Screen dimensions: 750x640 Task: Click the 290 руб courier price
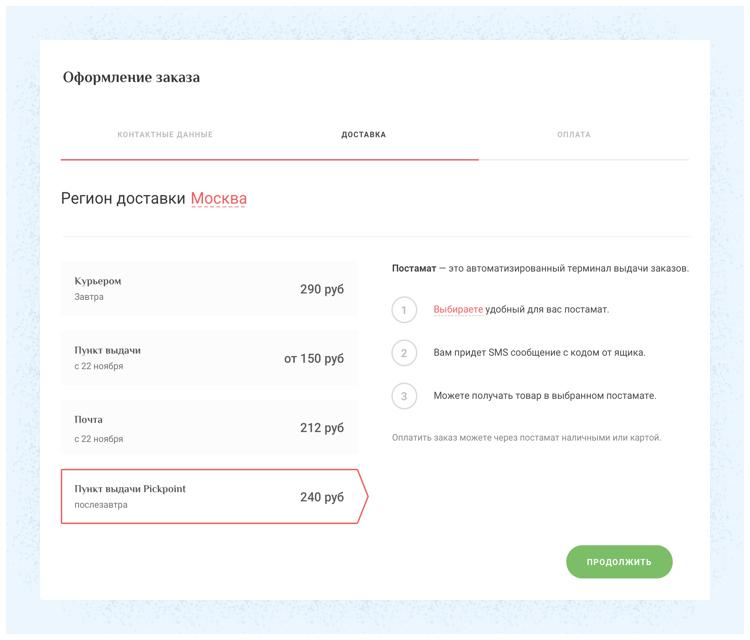[322, 289]
